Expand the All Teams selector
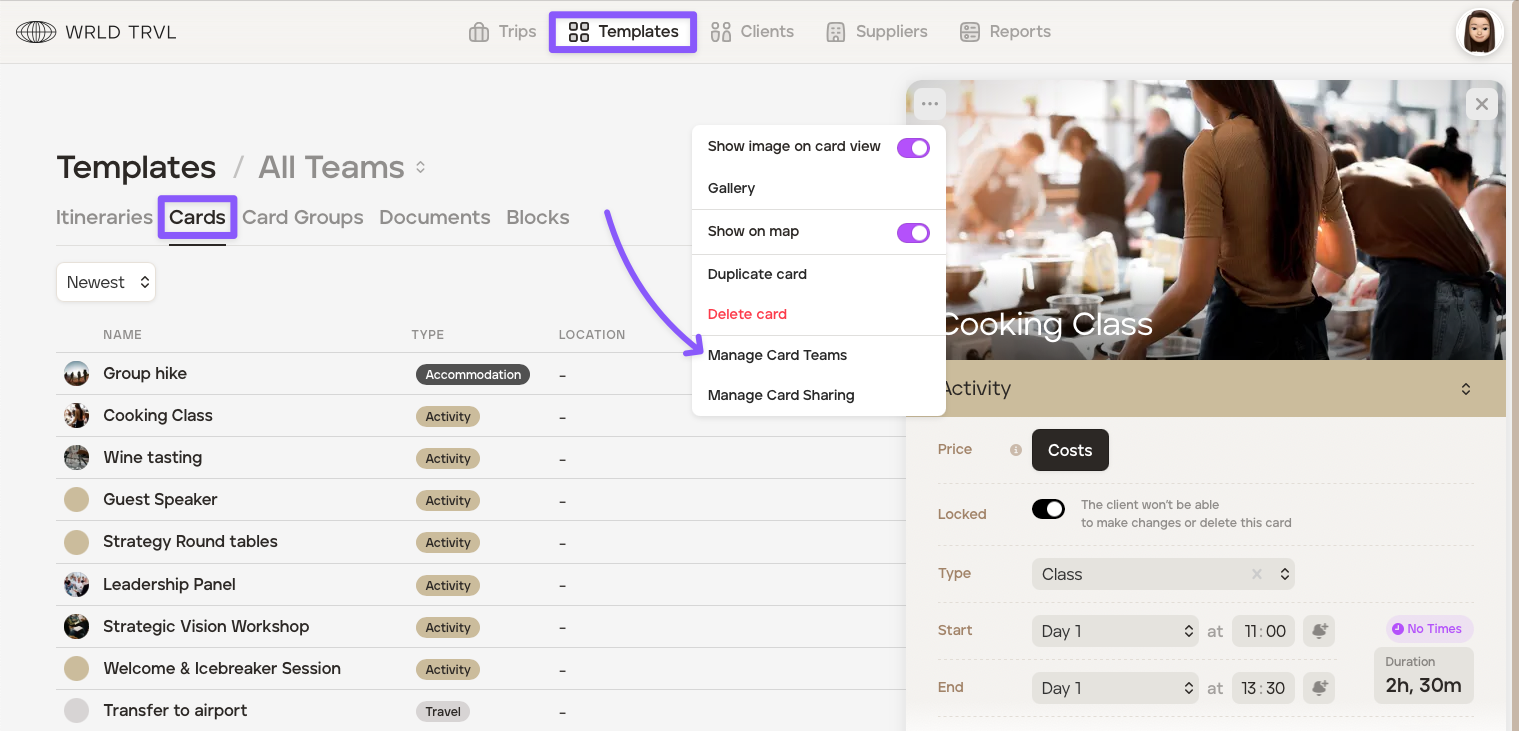 click(420, 168)
